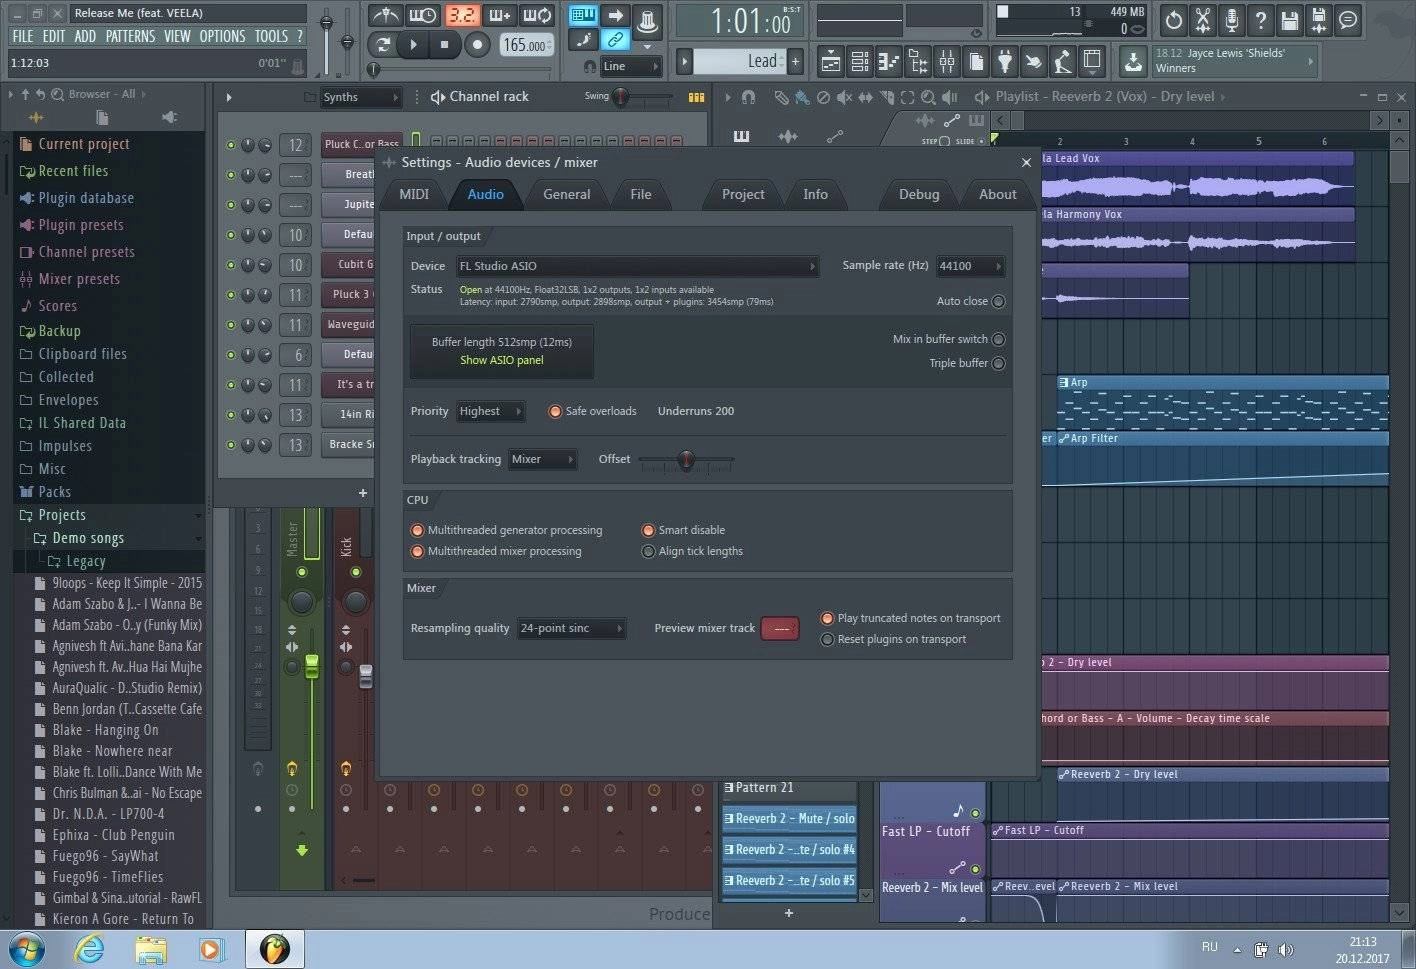Click the Render as audio file icon

[x=1319, y=20]
